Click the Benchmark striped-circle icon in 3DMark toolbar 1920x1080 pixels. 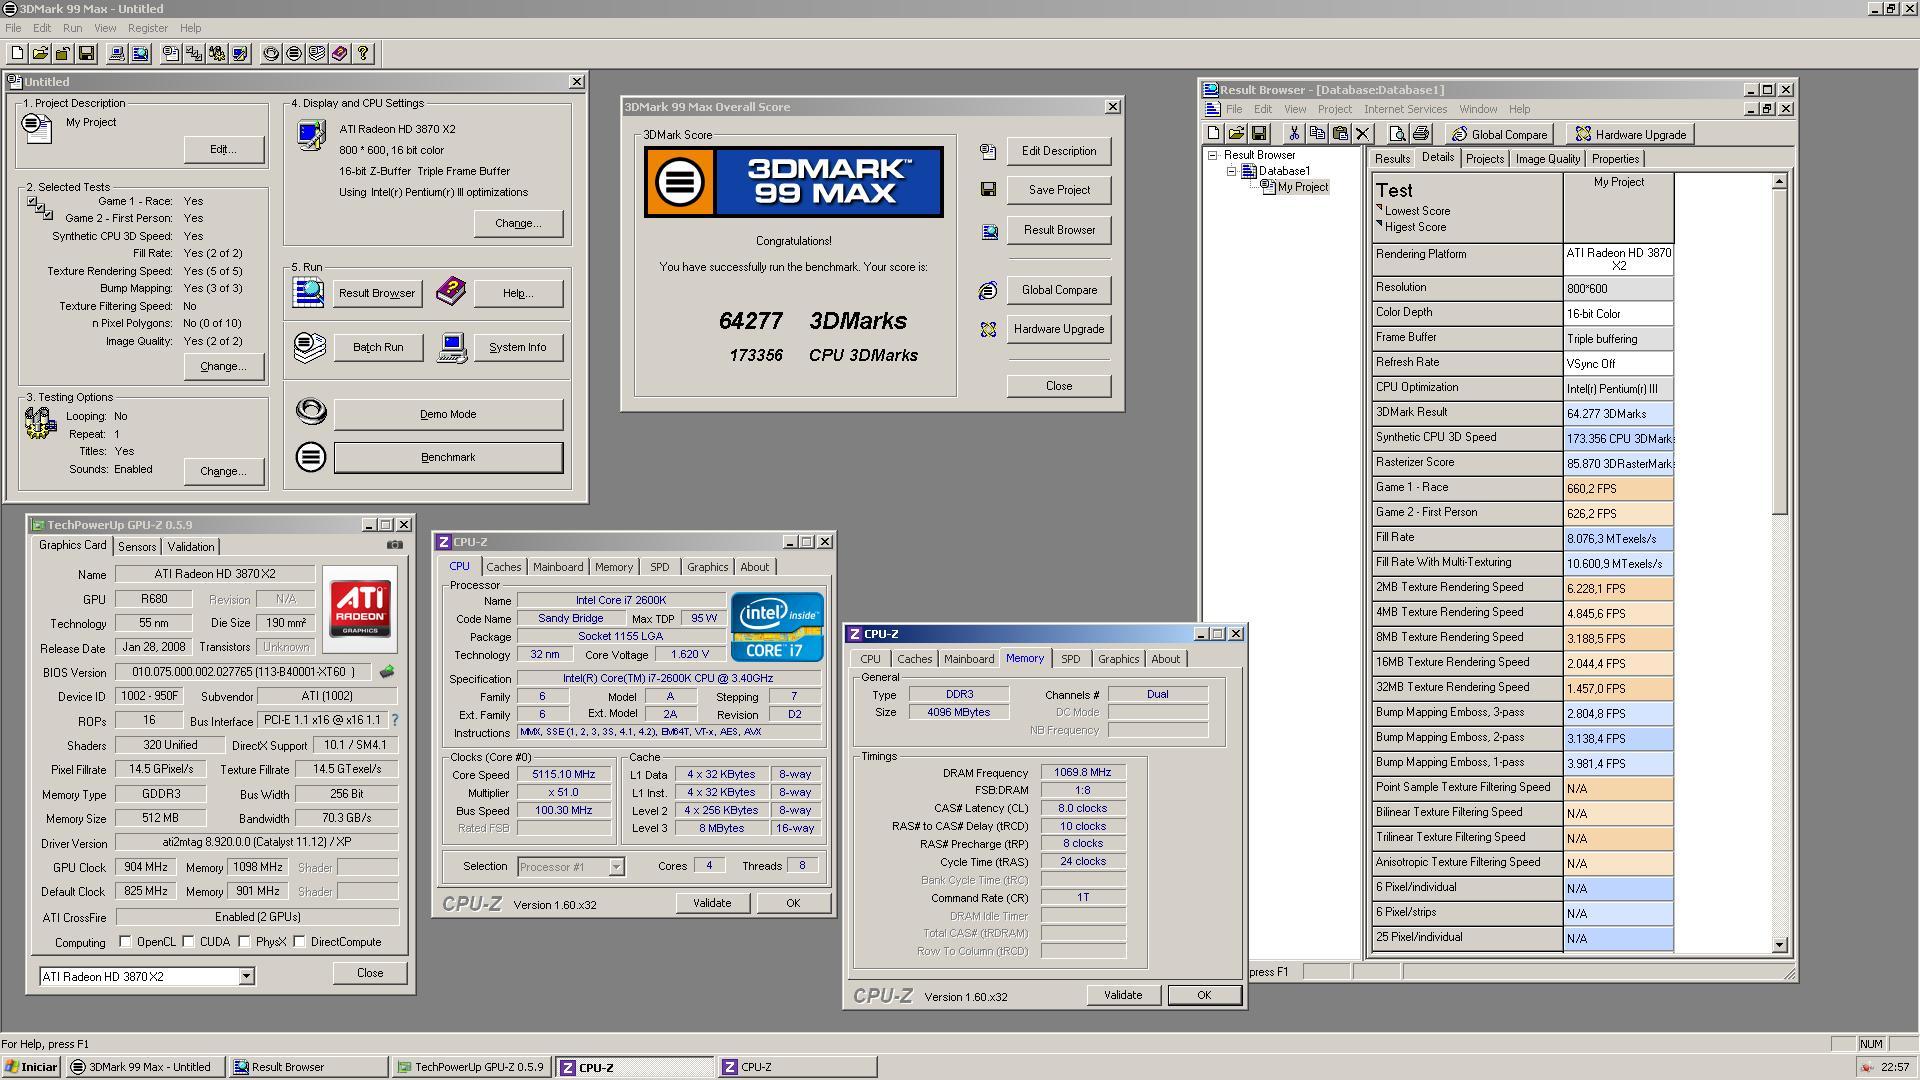click(294, 54)
